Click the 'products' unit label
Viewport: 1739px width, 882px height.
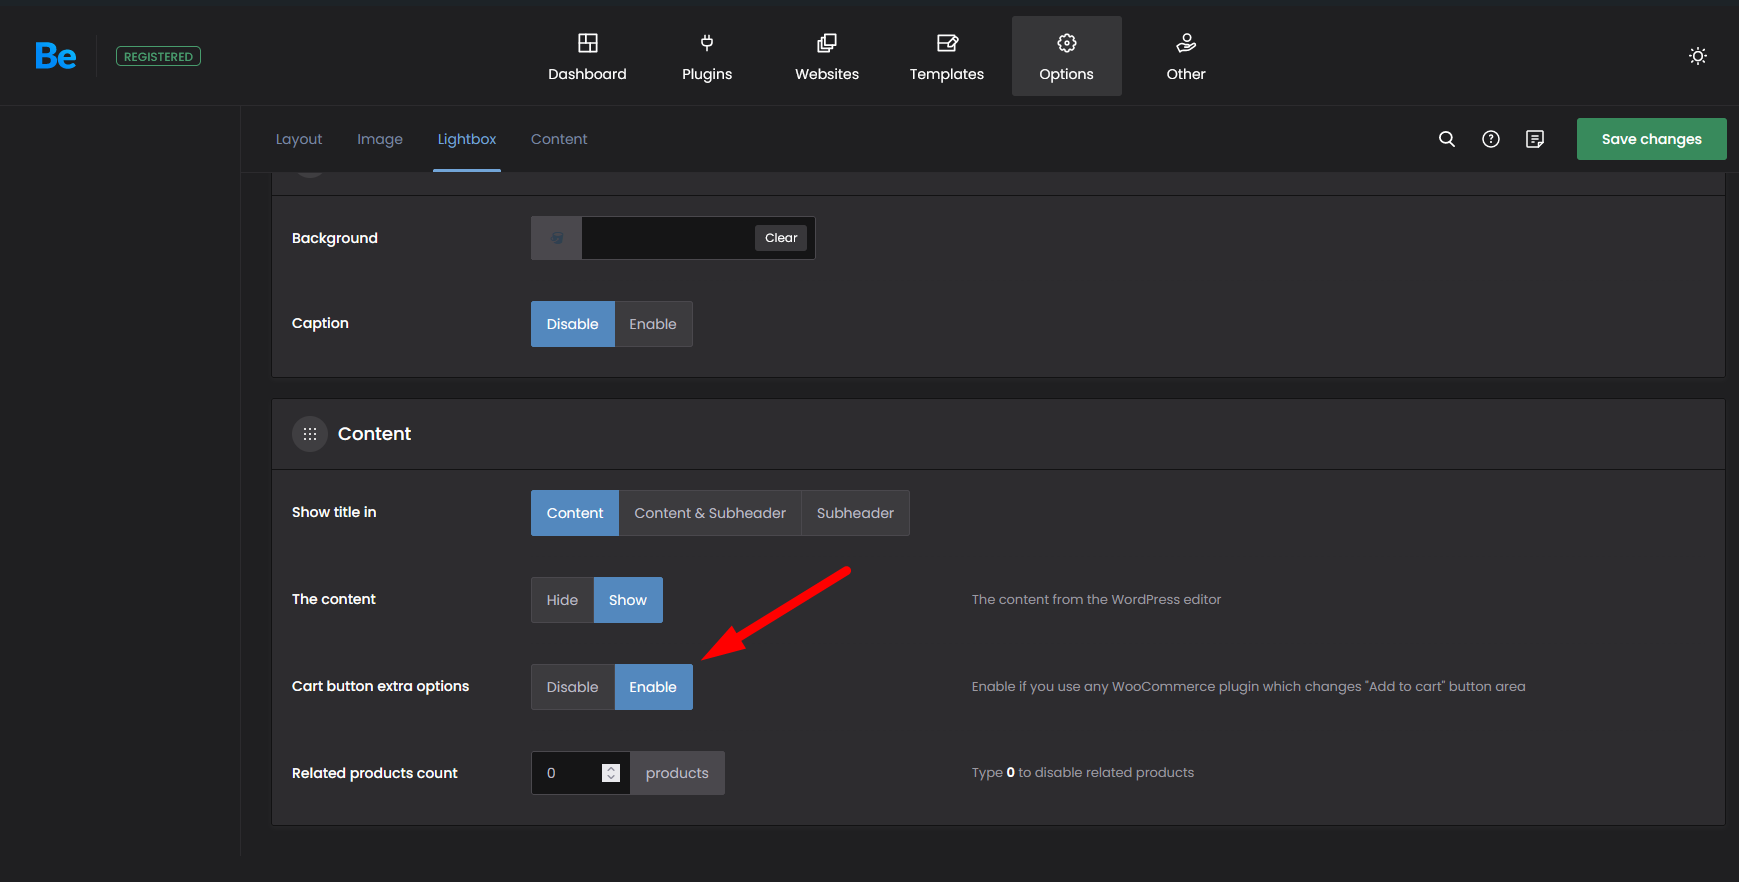pos(677,773)
